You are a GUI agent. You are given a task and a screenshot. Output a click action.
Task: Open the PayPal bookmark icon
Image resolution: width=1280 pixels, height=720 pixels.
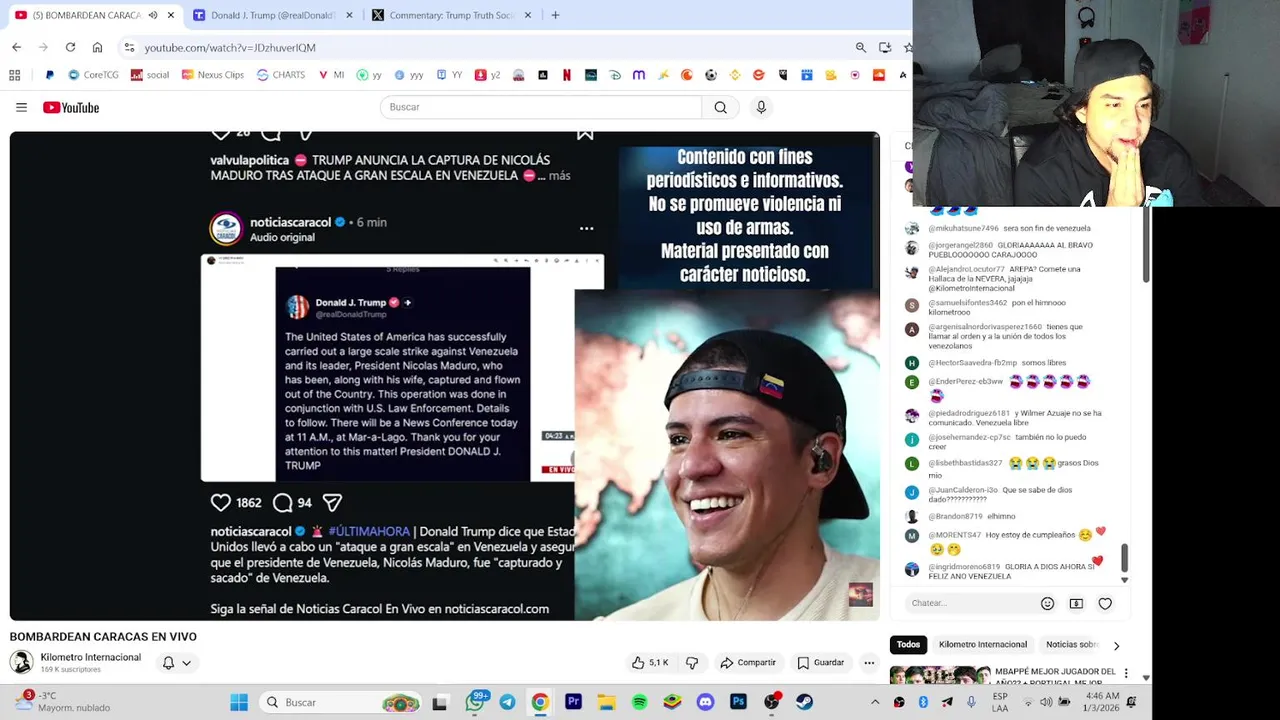49,75
